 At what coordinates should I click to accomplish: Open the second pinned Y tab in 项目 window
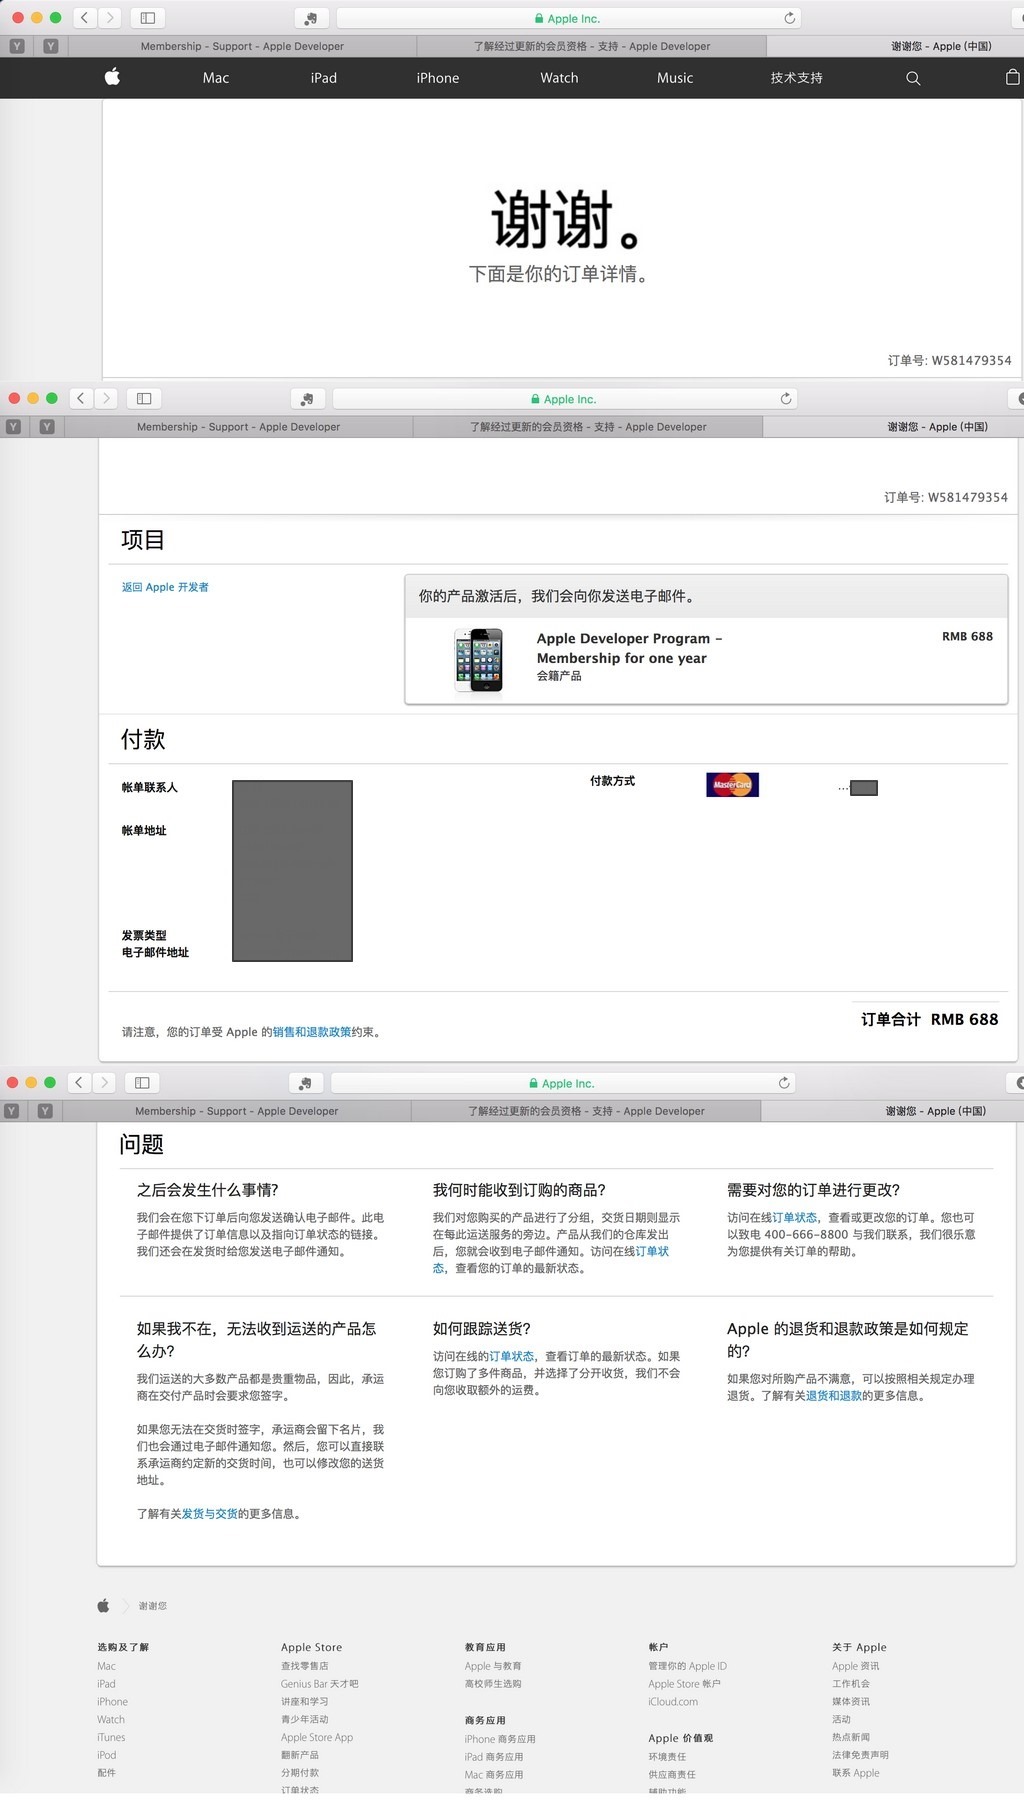(47, 426)
